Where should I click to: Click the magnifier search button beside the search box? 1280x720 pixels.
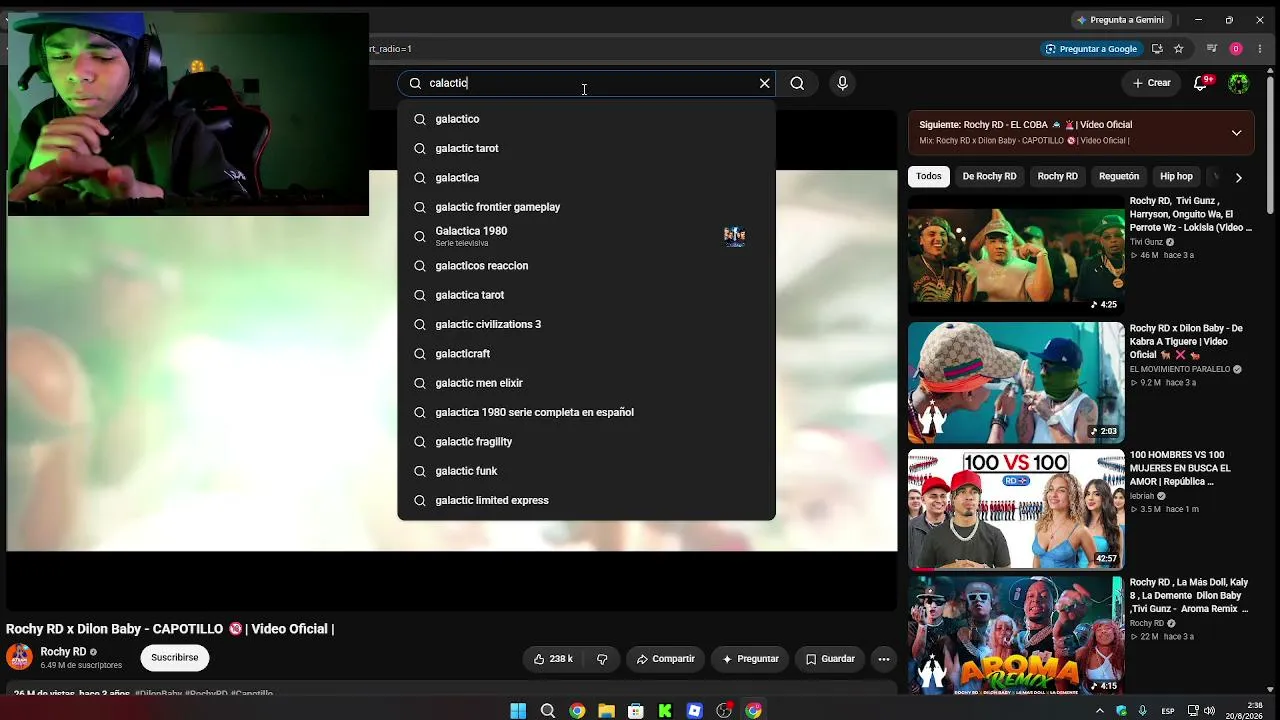point(797,83)
